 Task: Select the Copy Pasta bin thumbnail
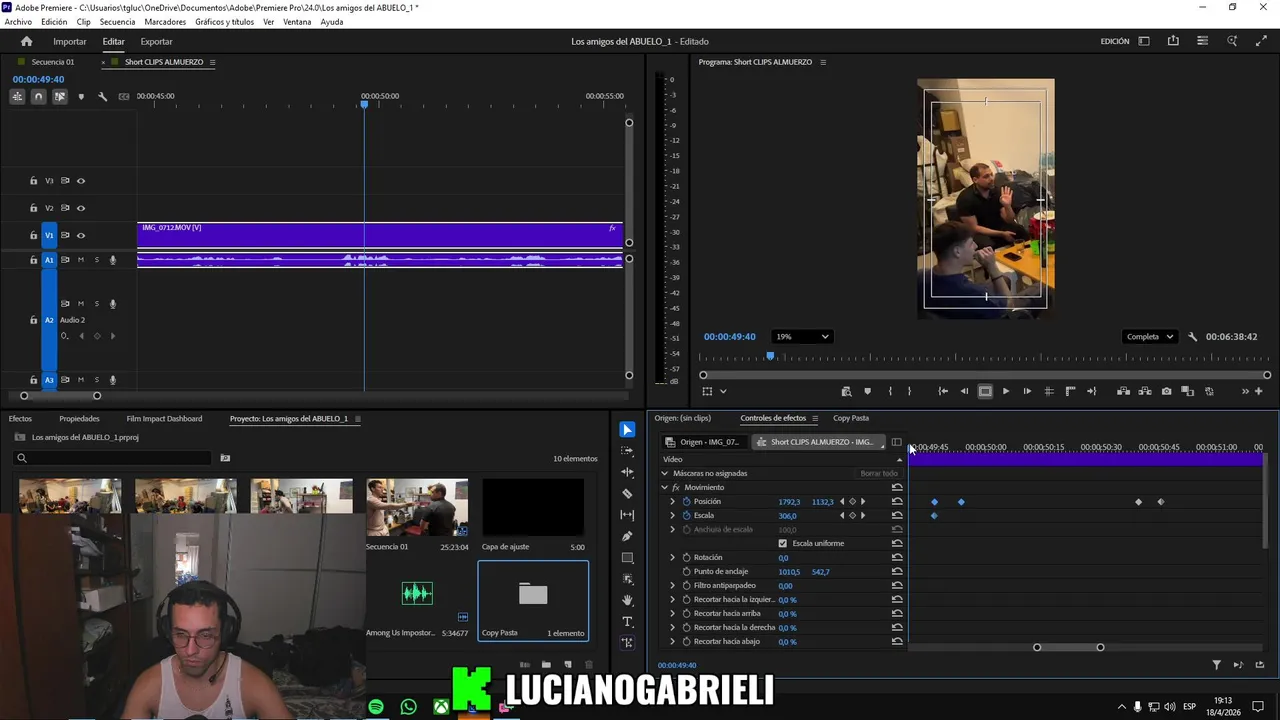tap(533, 594)
